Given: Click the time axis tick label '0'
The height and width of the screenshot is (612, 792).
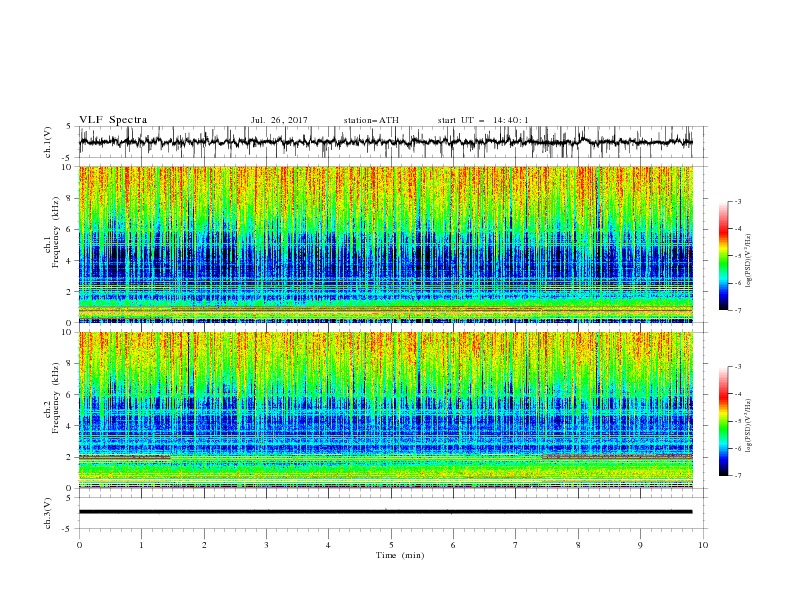Looking at the screenshot, I should 79,545.
